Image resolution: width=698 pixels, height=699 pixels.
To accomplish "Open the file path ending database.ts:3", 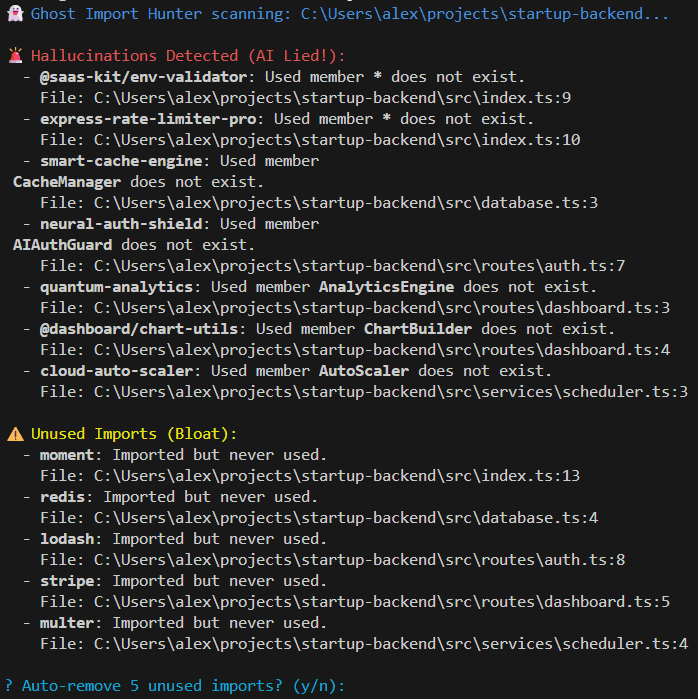I will tap(345, 203).
